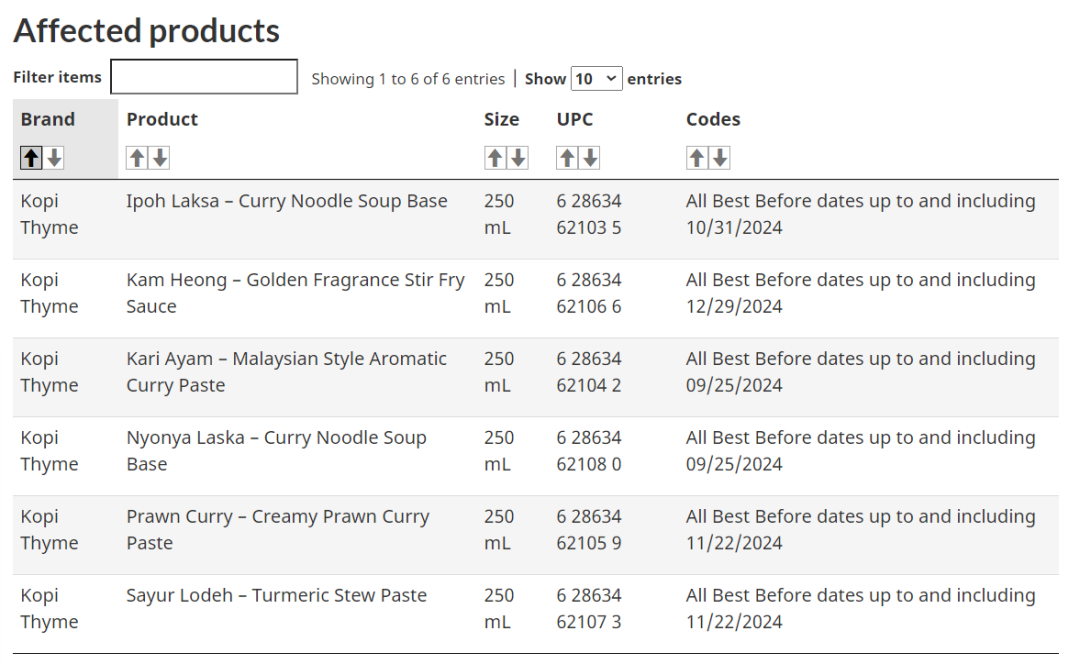Select the Prawn Curry paste row
The width and height of the screenshot is (1080, 664).
click(535, 535)
